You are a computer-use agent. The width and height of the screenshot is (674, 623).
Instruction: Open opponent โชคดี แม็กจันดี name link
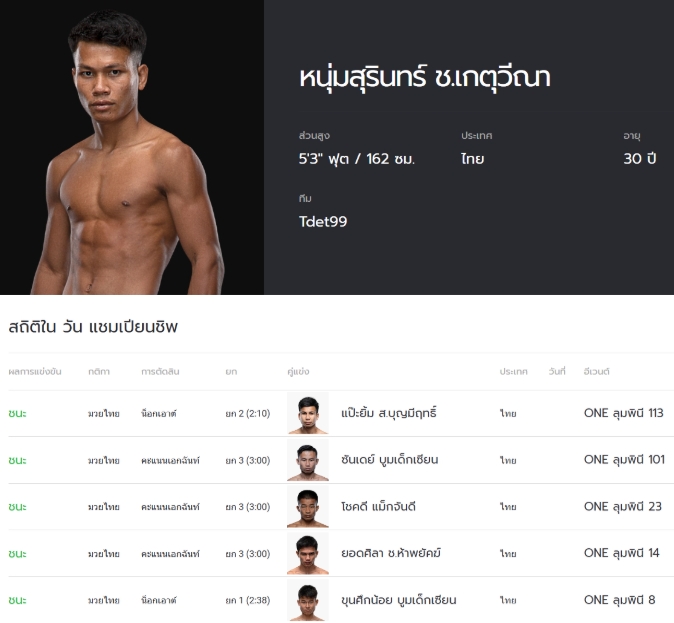[x=378, y=507]
